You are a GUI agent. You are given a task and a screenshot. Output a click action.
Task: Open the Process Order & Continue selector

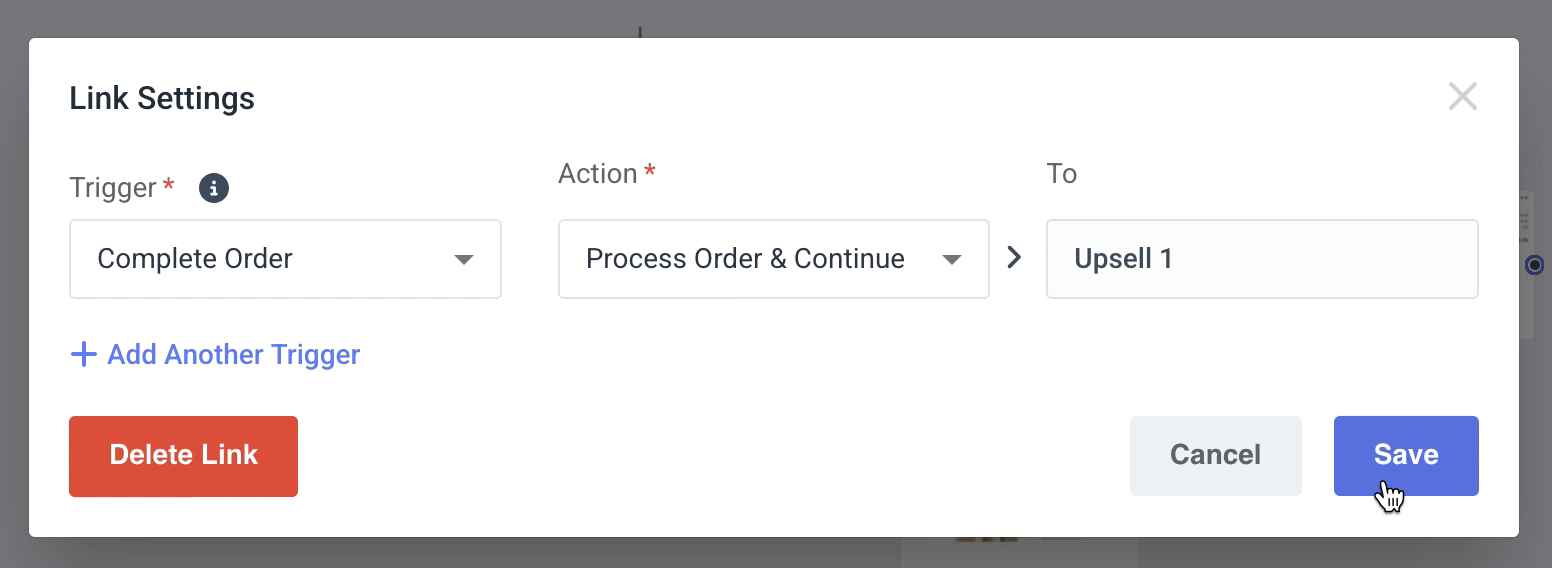click(773, 259)
